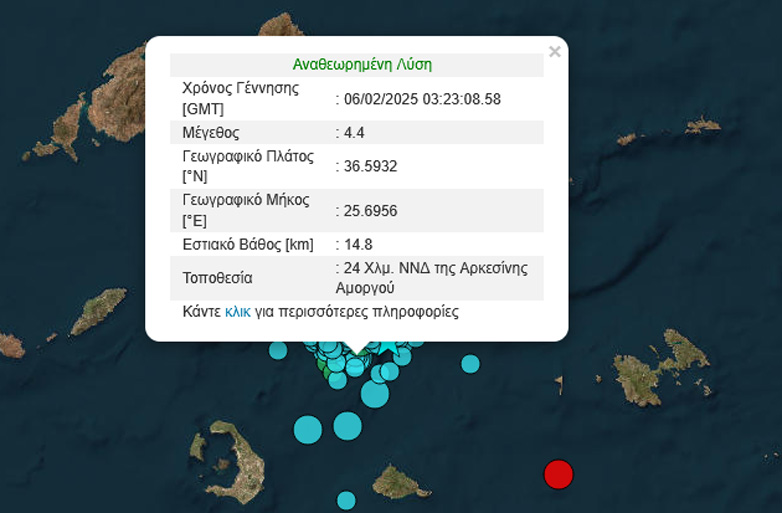Click the origin time 06/02/2025 03:23:08.58

click(422, 98)
